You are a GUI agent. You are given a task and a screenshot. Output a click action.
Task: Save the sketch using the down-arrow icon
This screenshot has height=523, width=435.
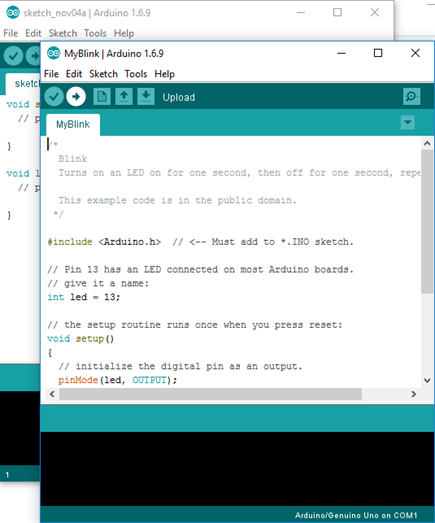tap(146, 97)
